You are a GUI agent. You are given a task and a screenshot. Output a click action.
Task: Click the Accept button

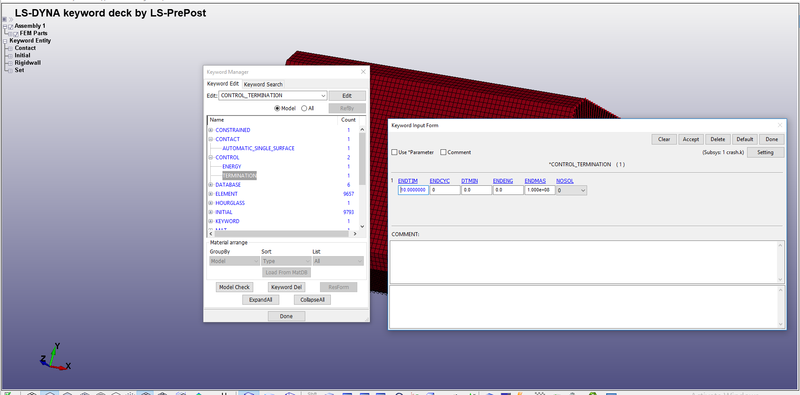pyautogui.click(x=691, y=139)
